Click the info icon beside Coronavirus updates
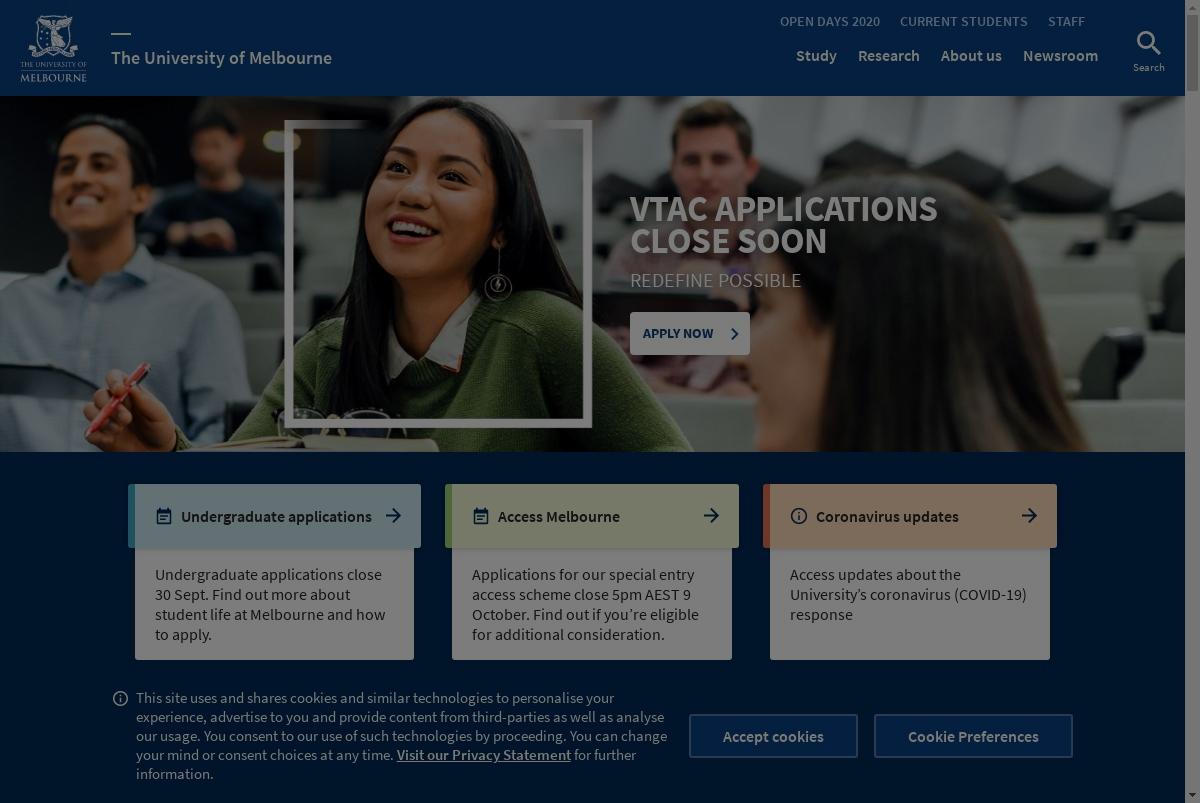1200x803 pixels. pyautogui.click(x=799, y=516)
